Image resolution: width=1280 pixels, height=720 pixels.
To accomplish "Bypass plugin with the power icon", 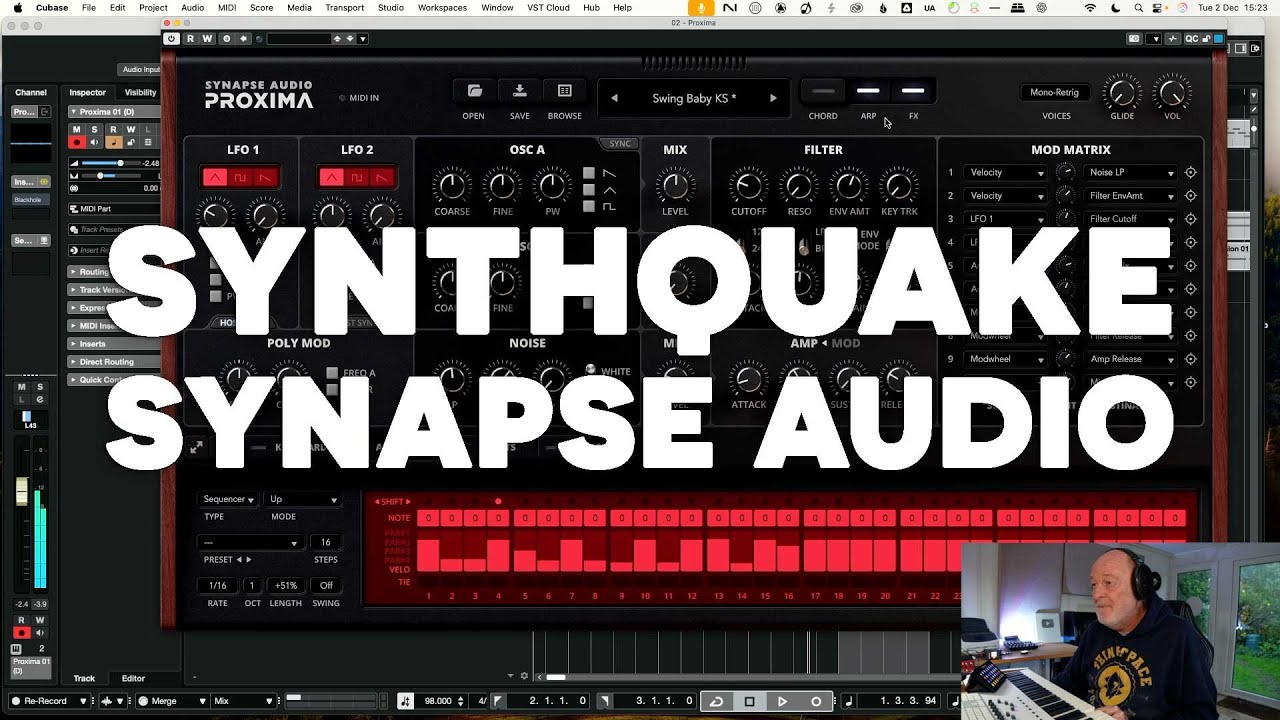I will pyautogui.click(x=172, y=39).
